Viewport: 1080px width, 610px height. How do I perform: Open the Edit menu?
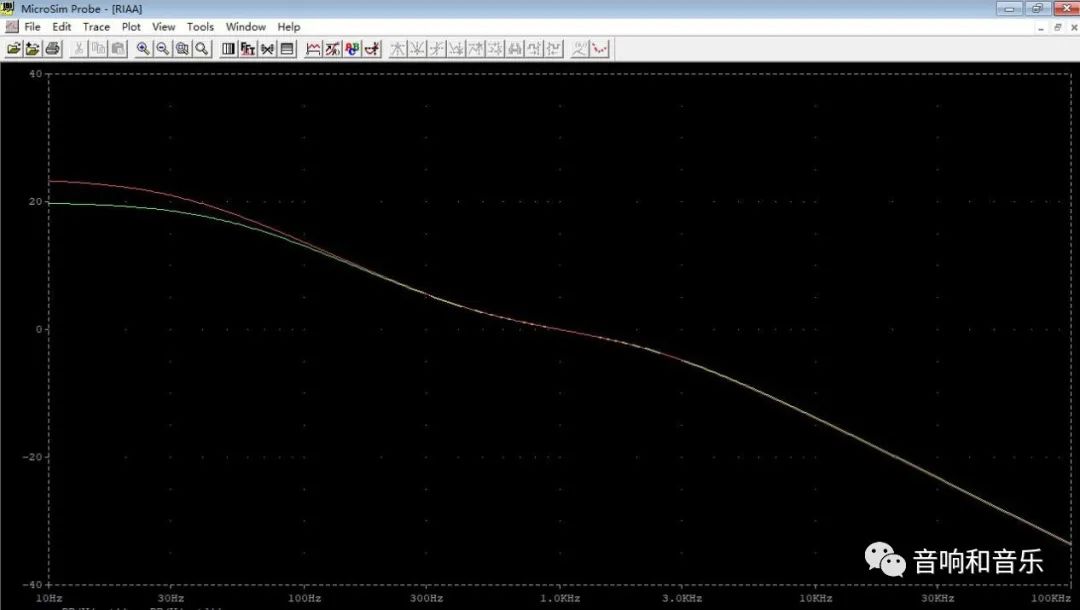pos(61,27)
